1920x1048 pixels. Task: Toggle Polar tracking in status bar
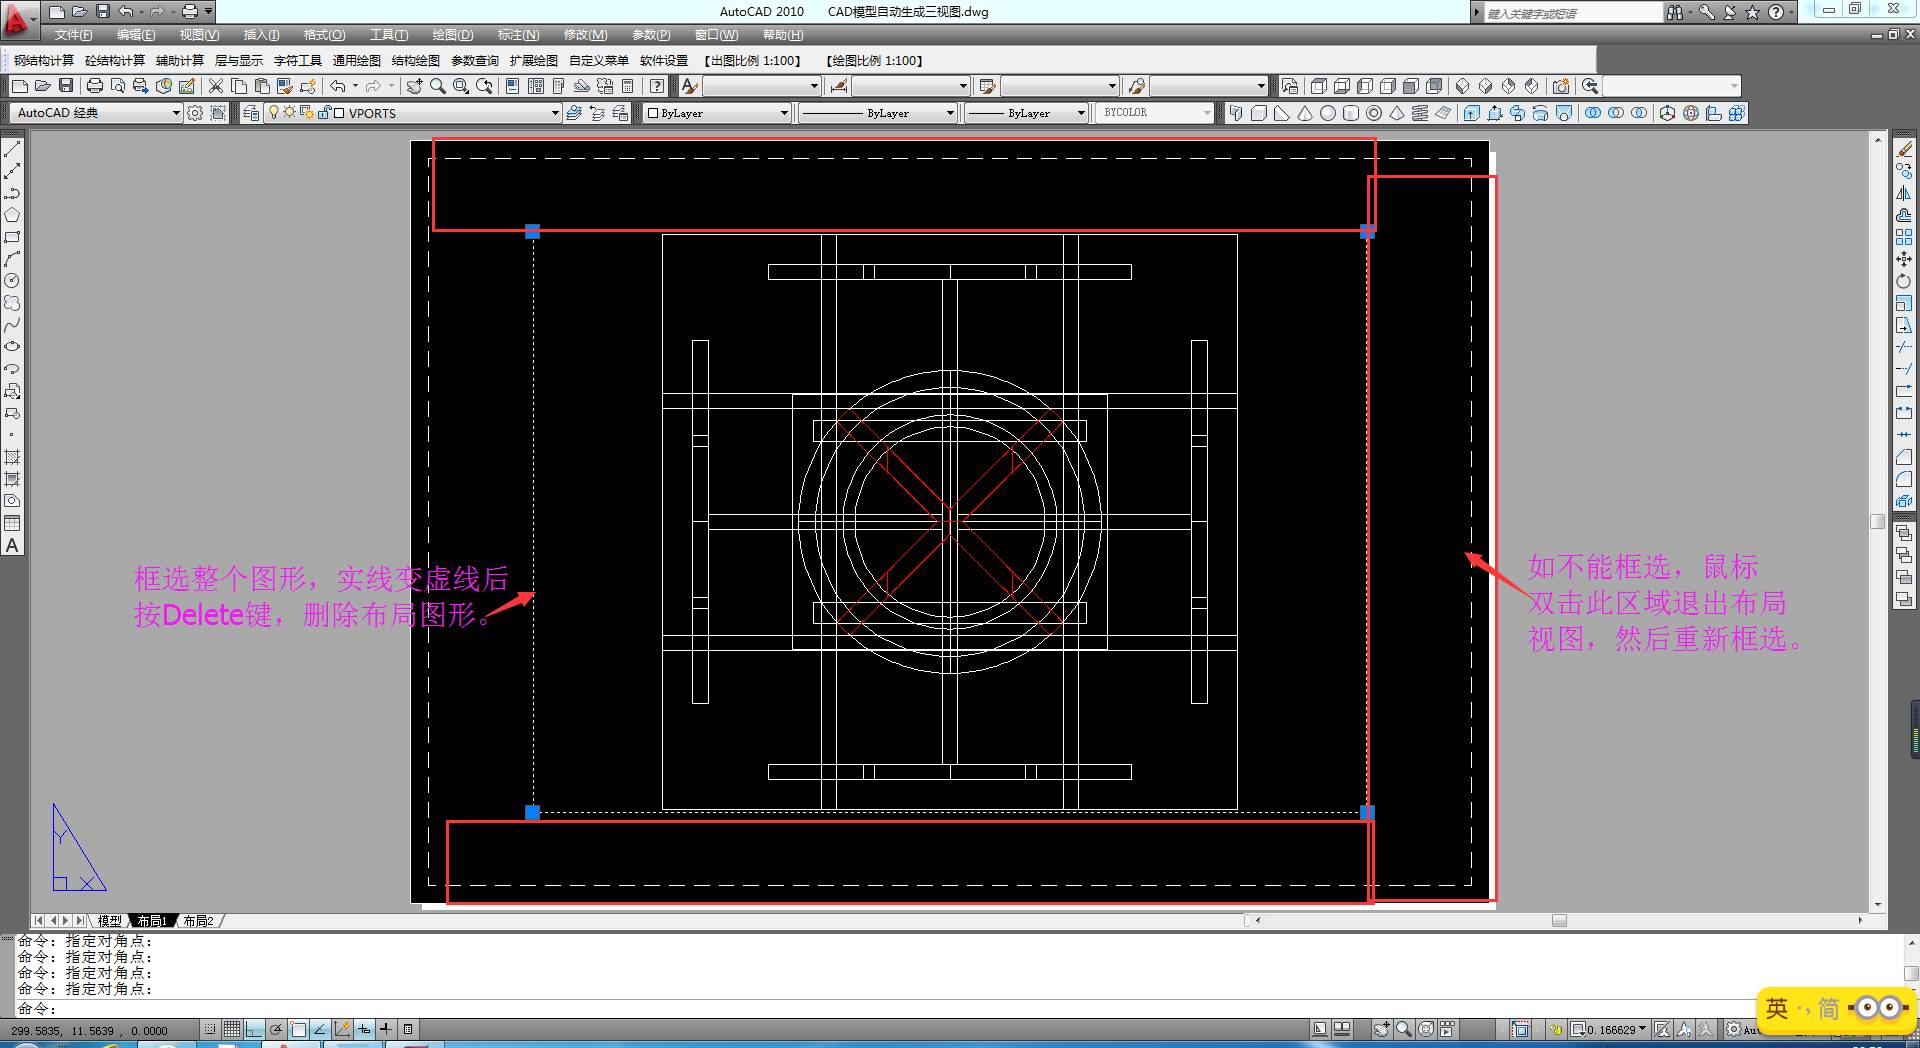point(276,1029)
